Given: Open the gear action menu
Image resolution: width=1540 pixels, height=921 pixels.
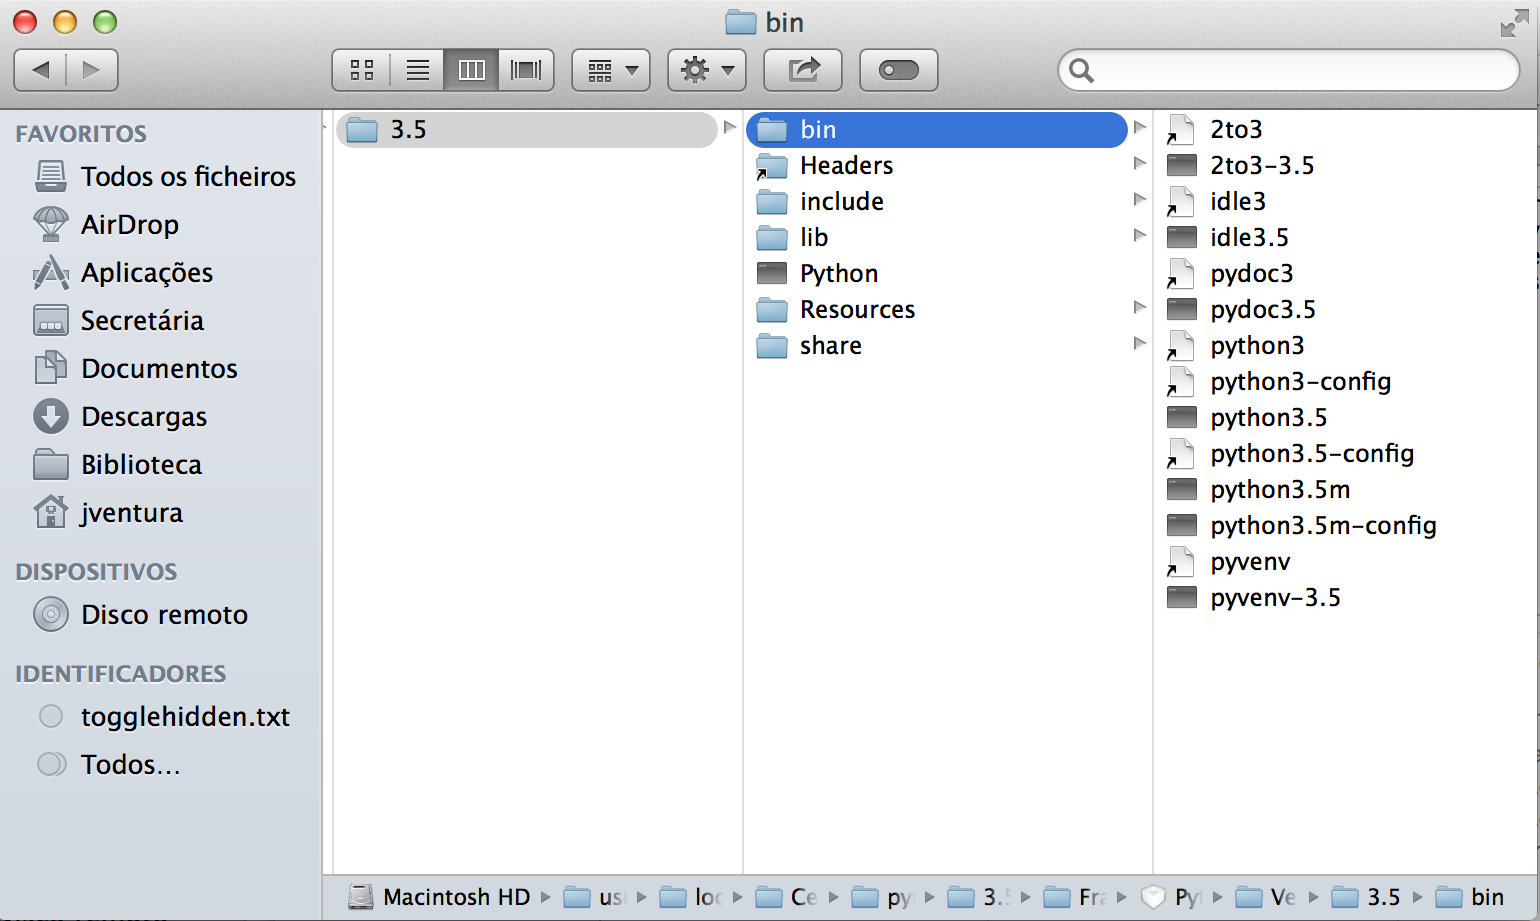Looking at the screenshot, I should pyautogui.click(x=707, y=70).
